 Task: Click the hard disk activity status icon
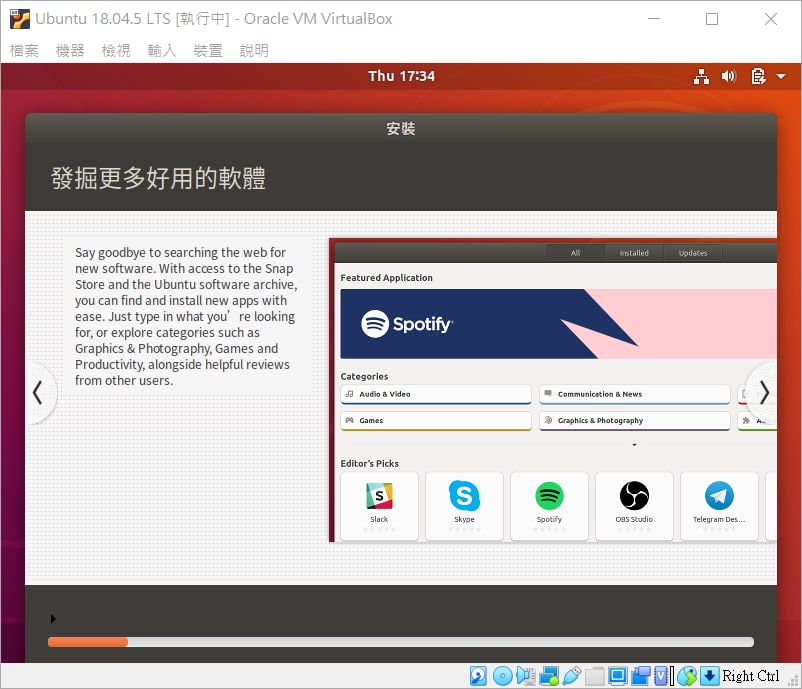pos(478,676)
